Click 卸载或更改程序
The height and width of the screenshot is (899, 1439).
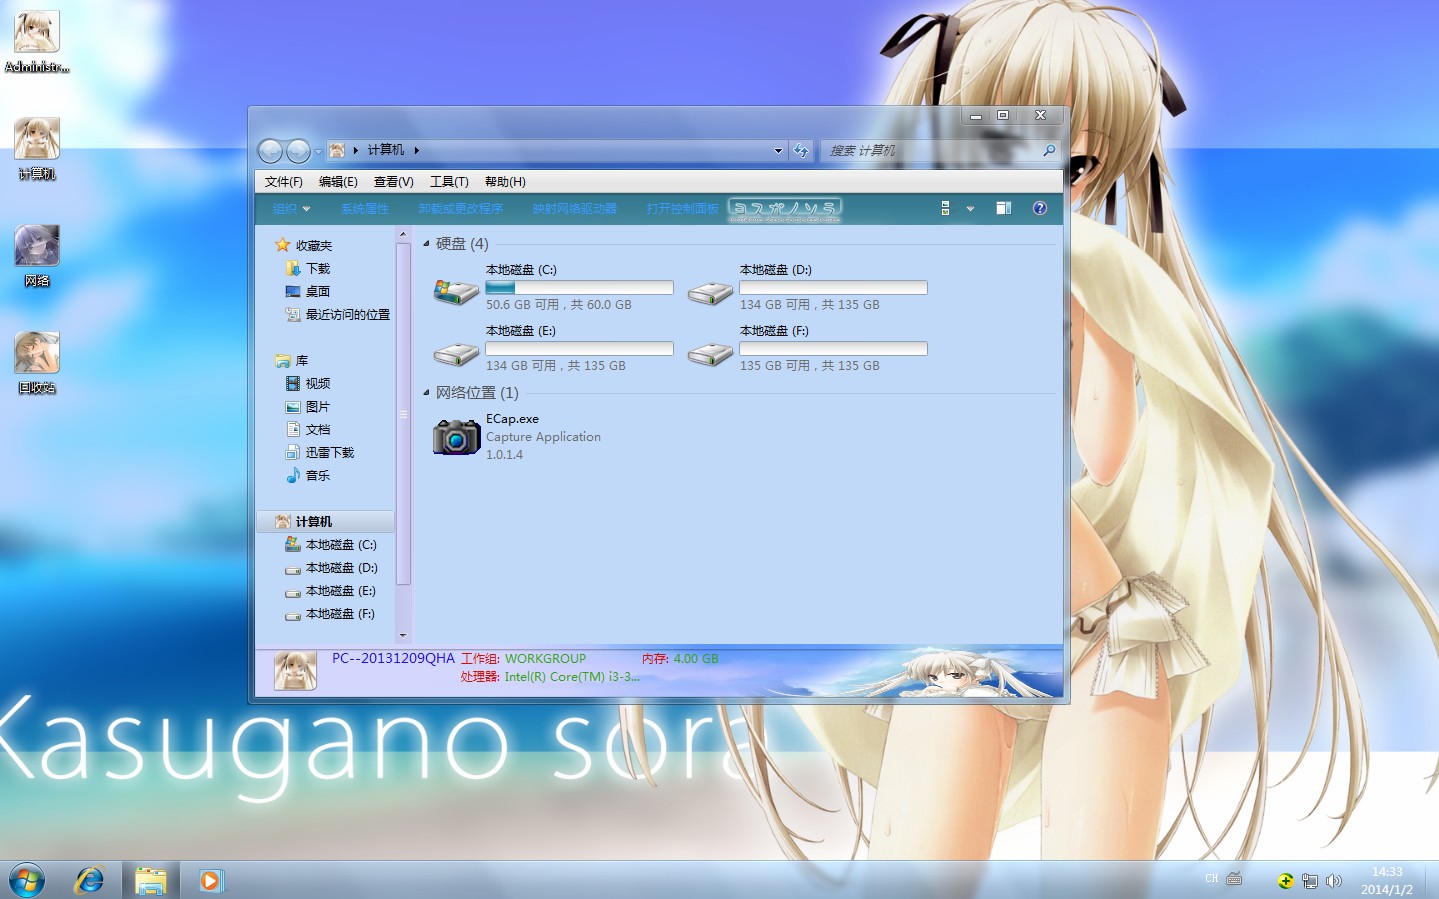(461, 209)
